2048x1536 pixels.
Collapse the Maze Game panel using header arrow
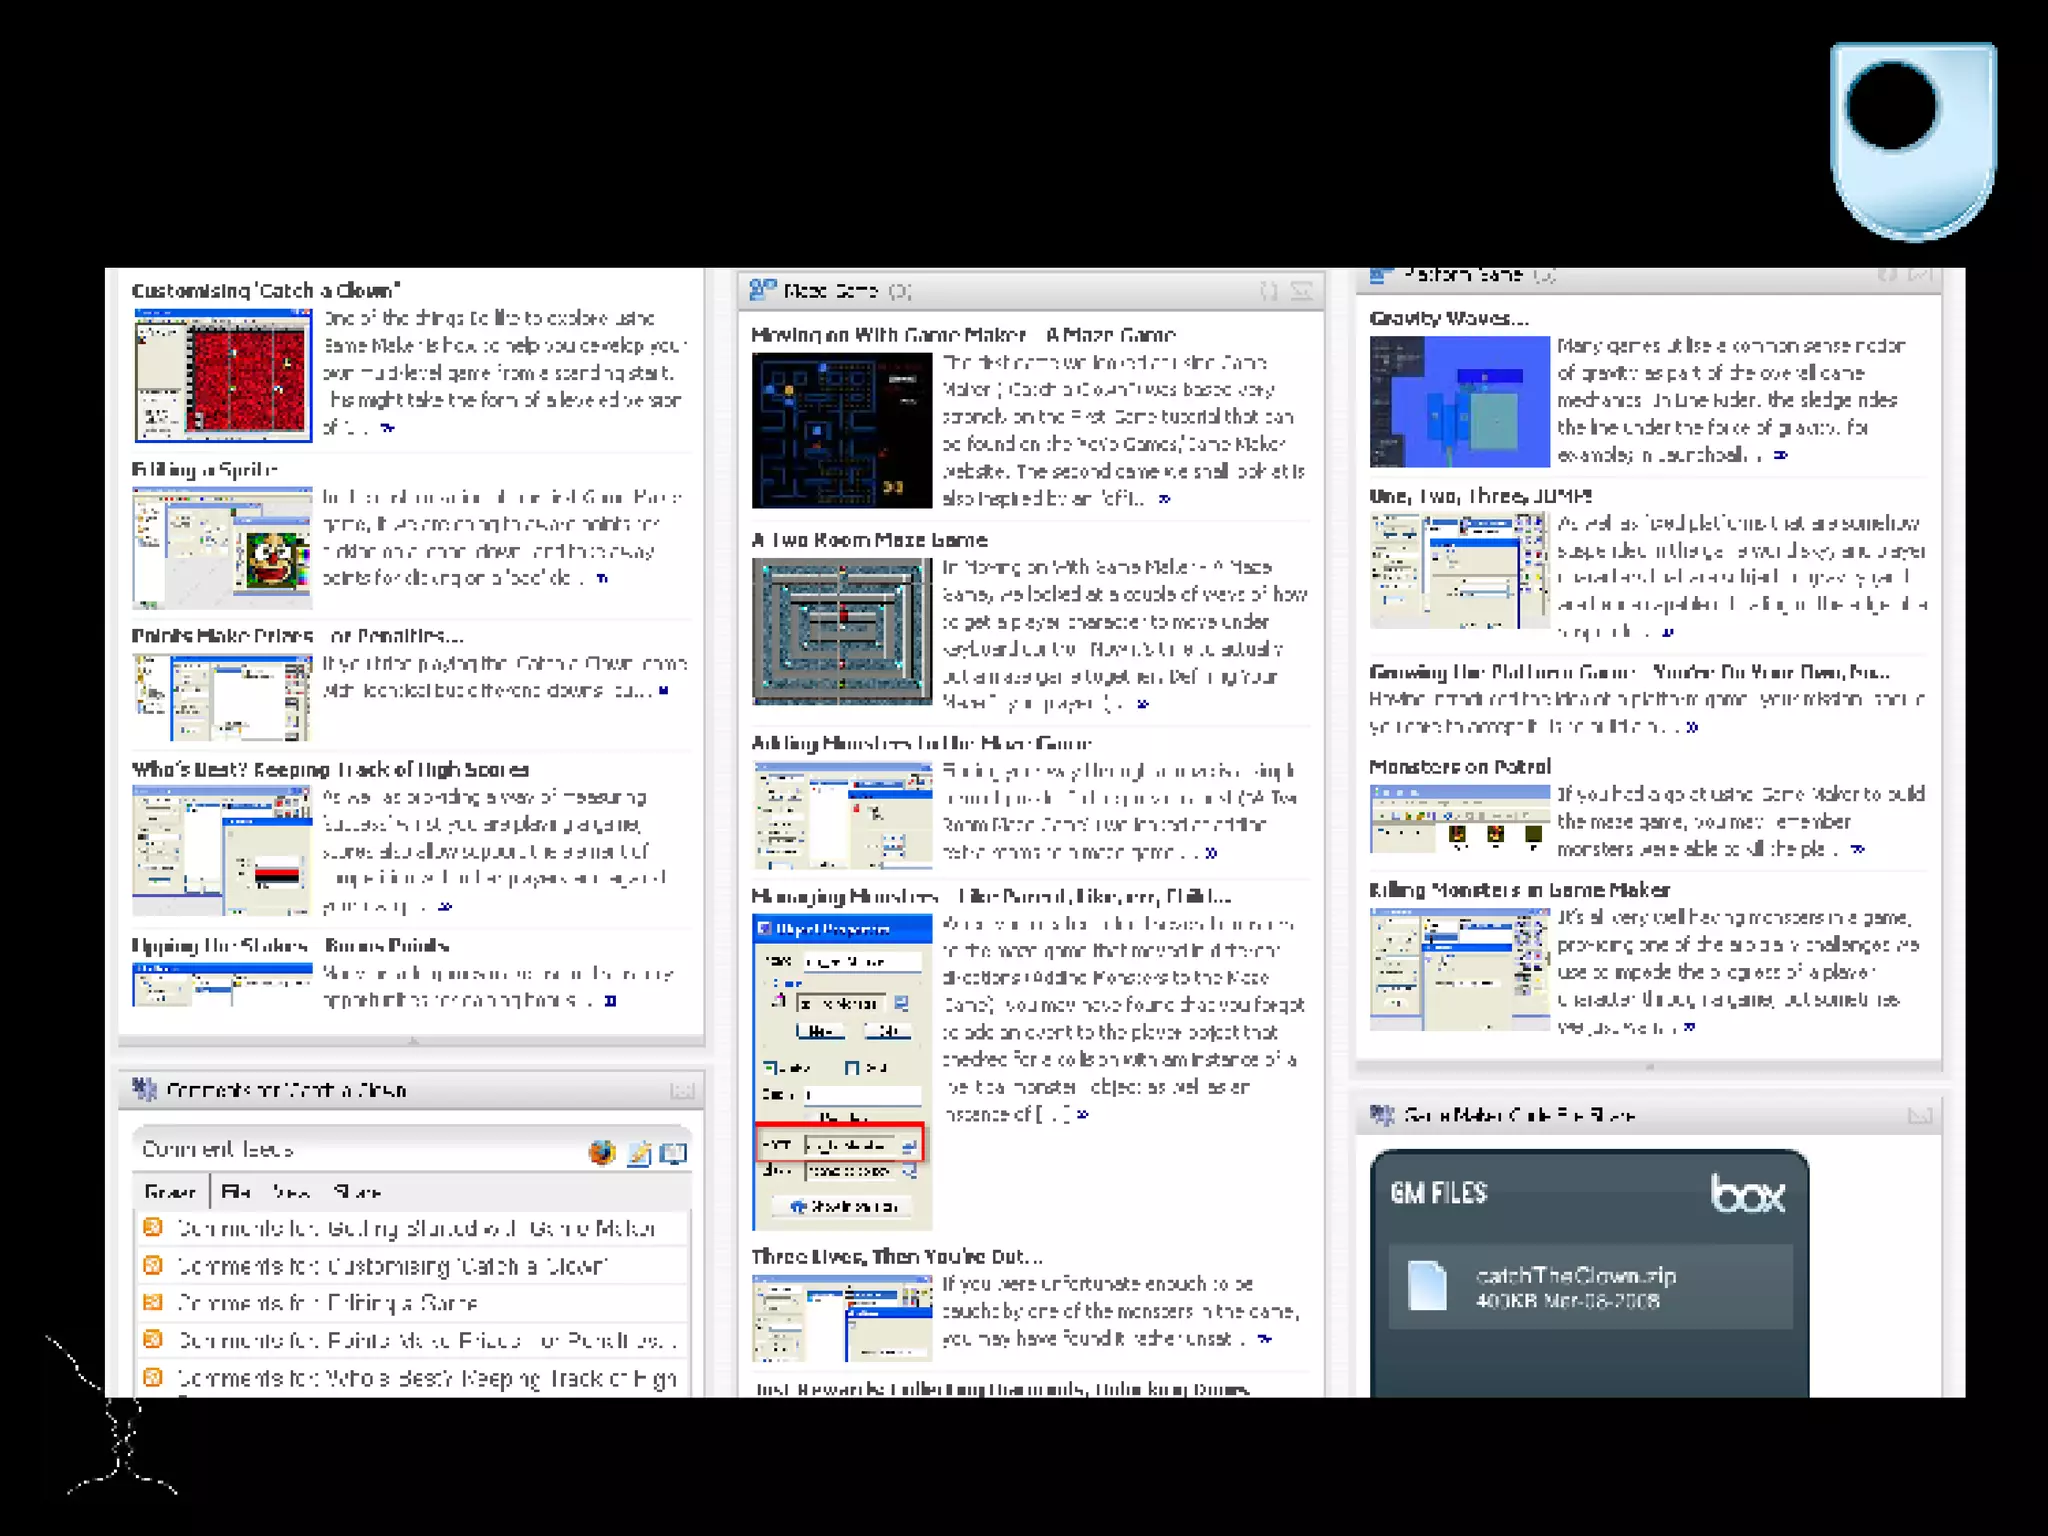[1301, 291]
